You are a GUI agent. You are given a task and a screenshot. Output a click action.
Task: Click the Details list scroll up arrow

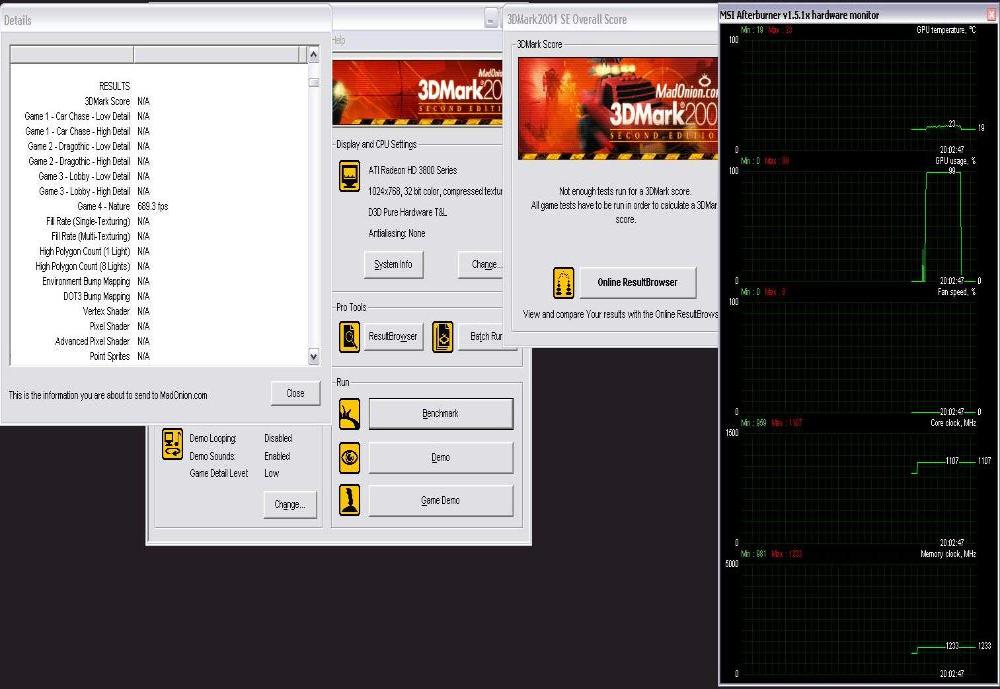pos(313,54)
